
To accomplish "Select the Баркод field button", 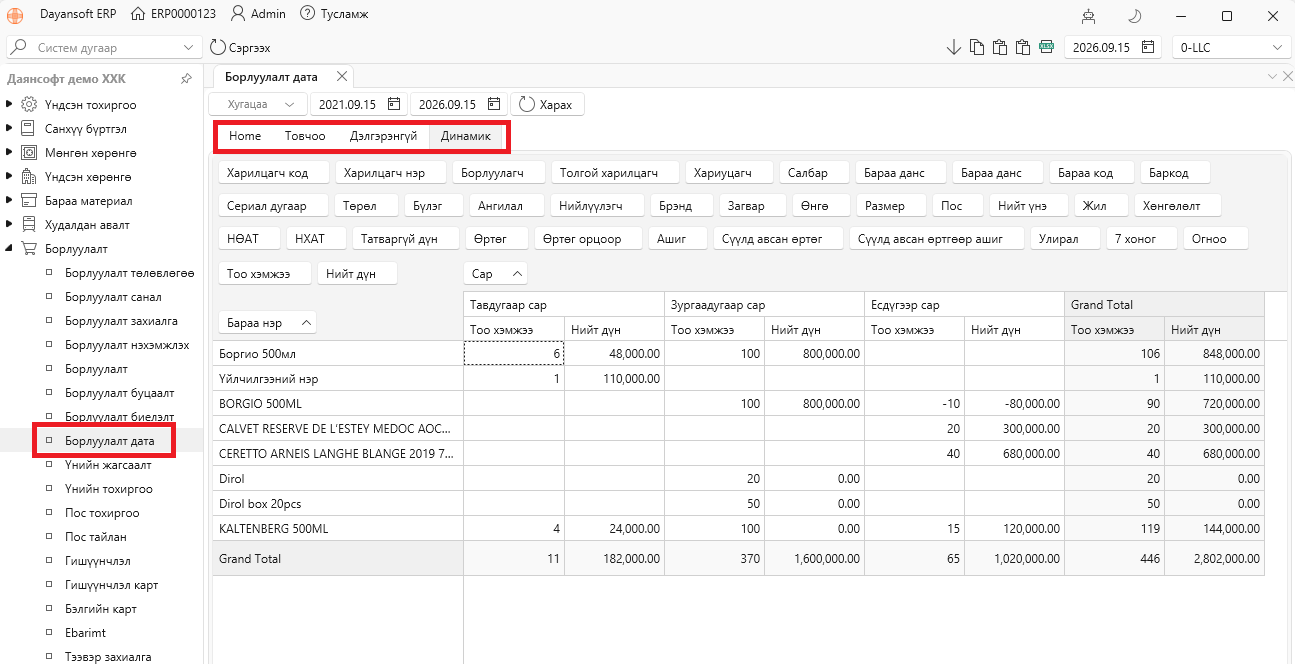I will (1175, 173).
